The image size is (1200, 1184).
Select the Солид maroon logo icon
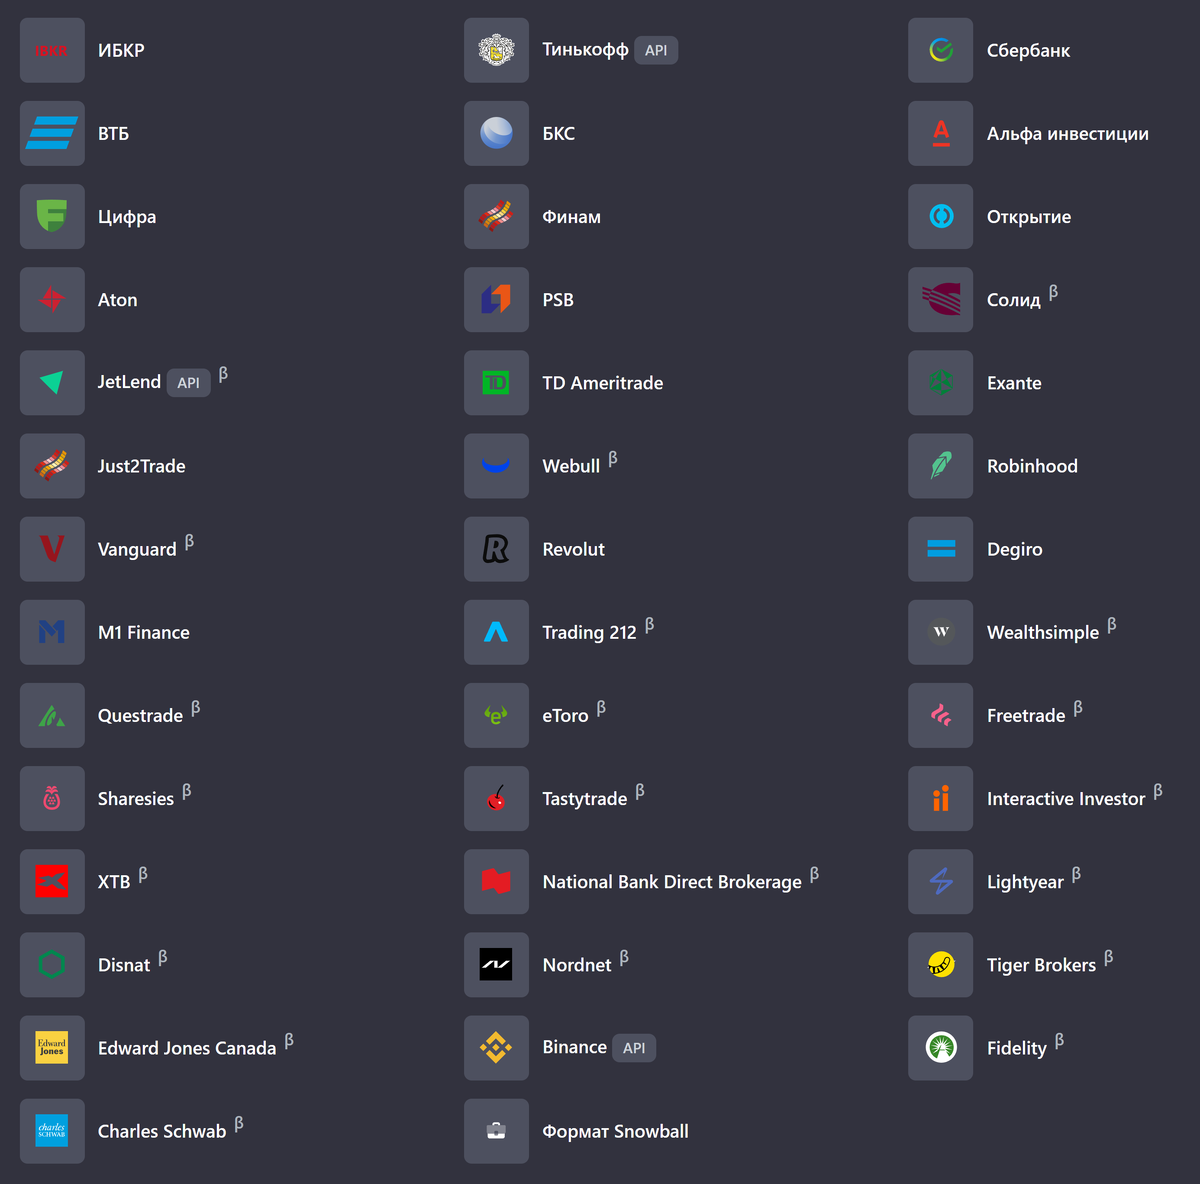pos(940,299)
